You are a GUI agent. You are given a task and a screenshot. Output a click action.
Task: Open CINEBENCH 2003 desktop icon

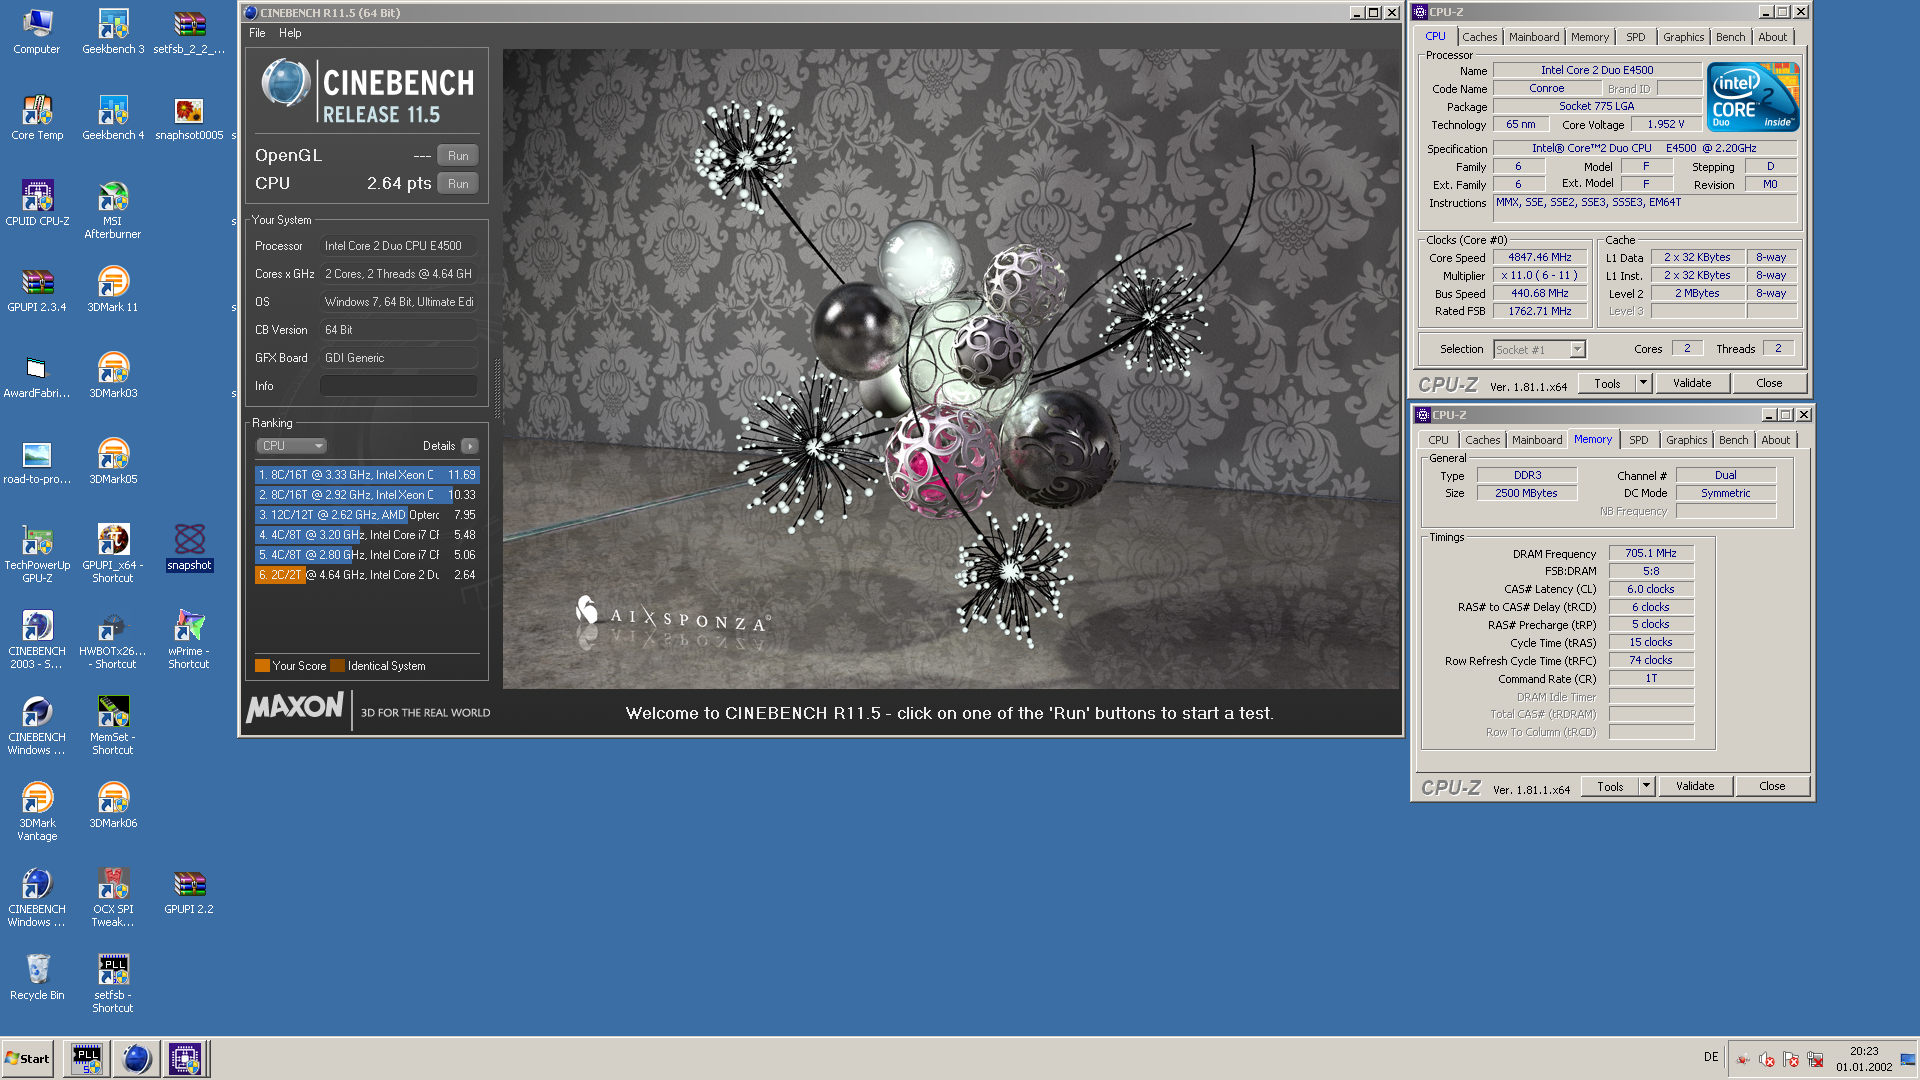point(37,639)
